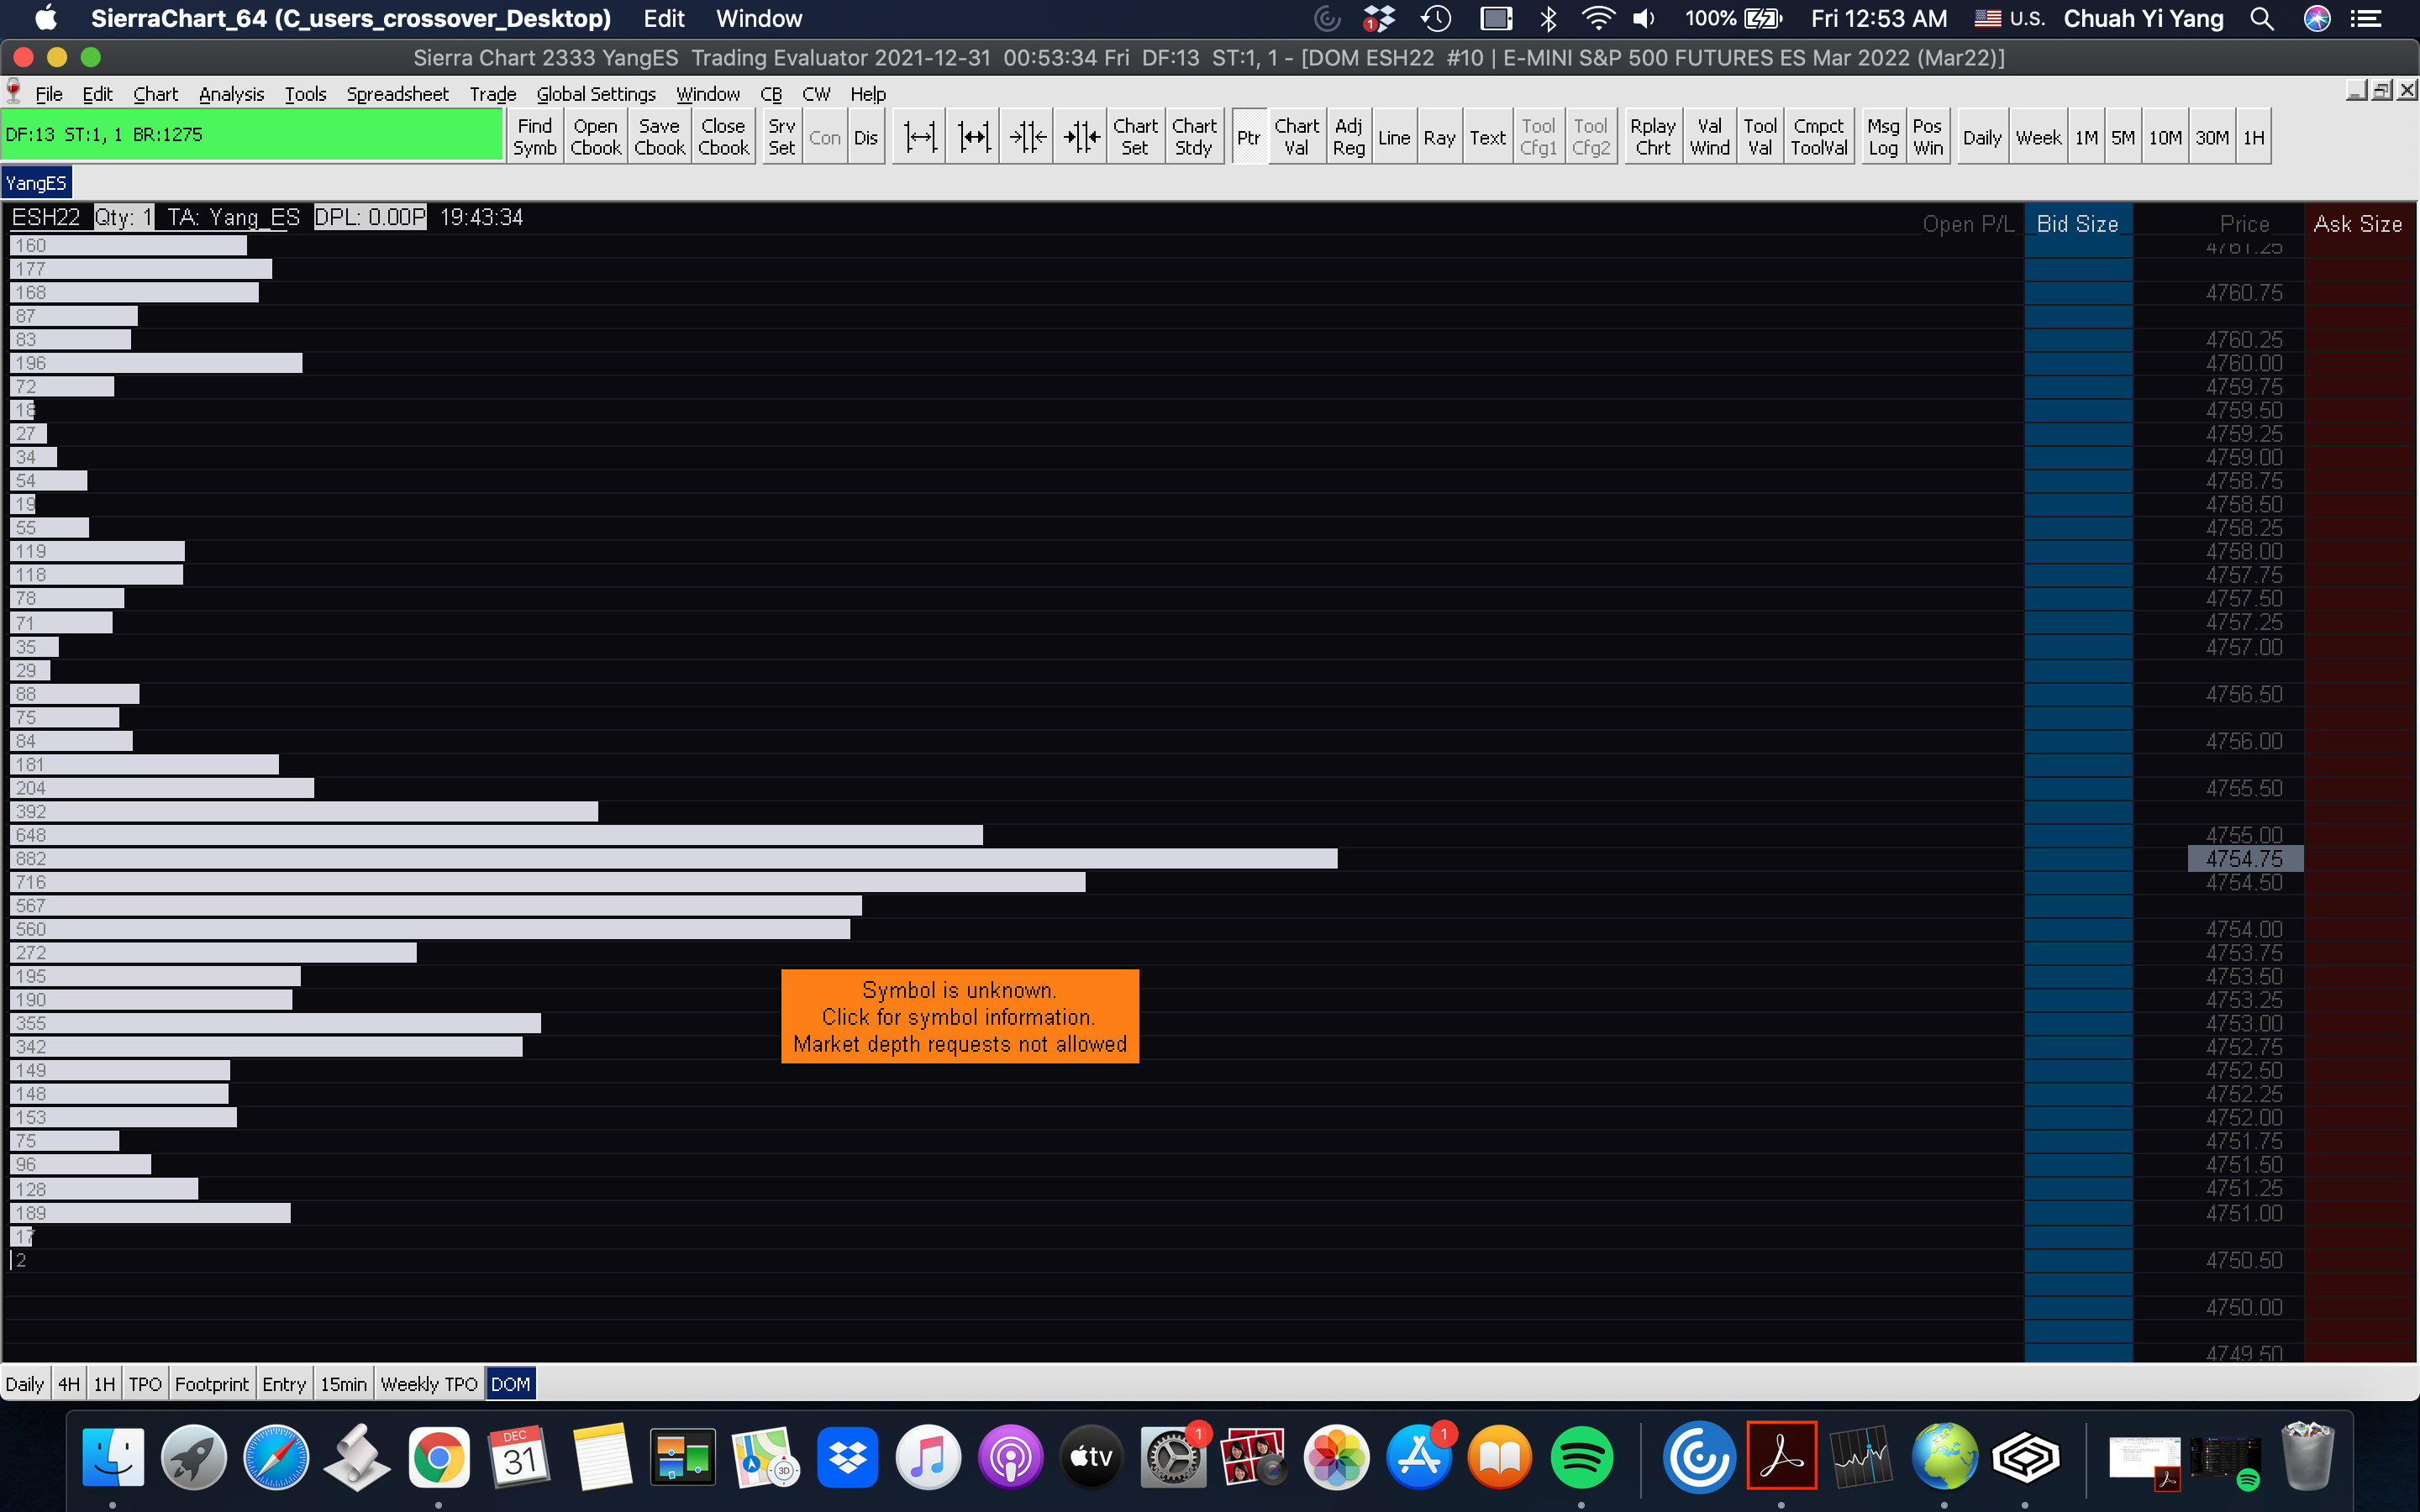This screenshot has height=1512, width=2420.
Task: Click the Bluetooth icon in the menu bar
Action: pyautogui.click(x=1548, y=19)
